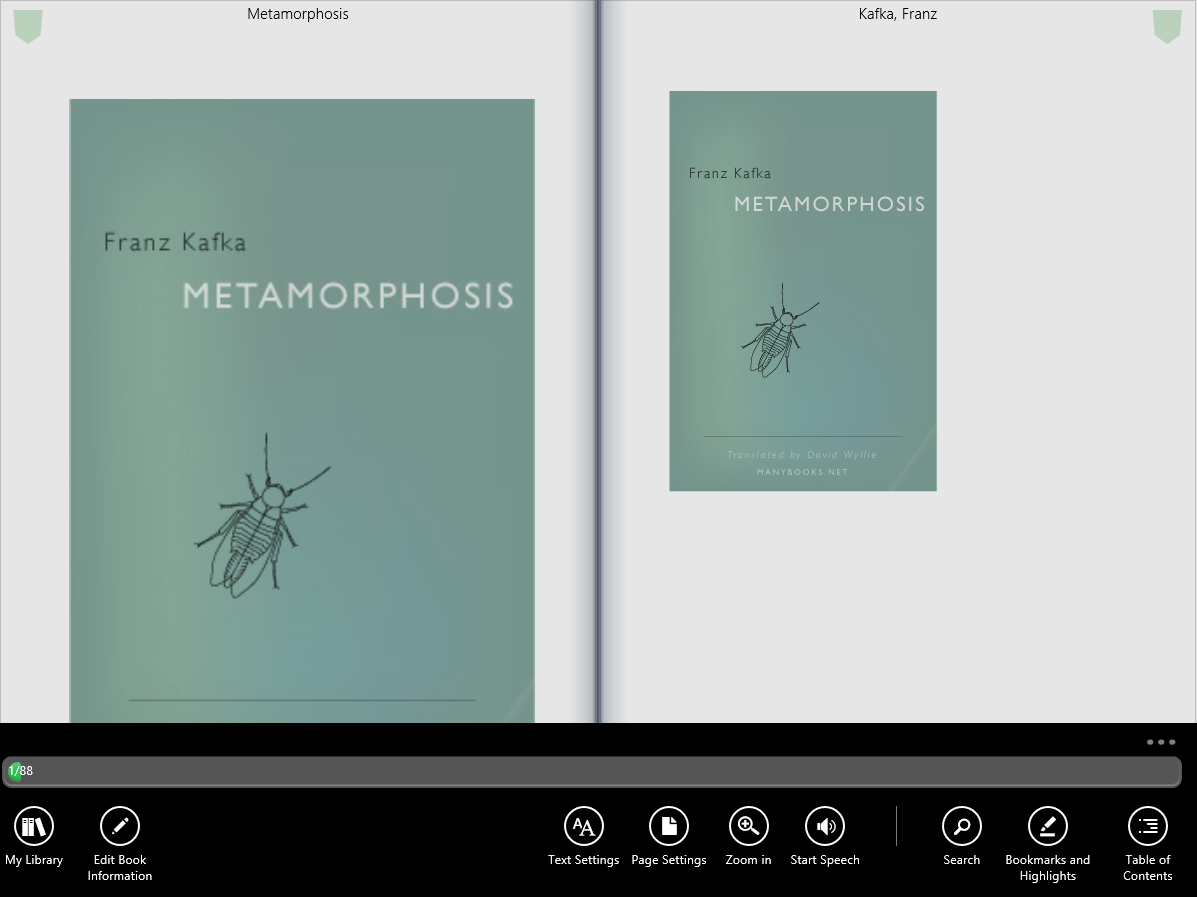Click the center book spine divider
This screenshot has height=897, width=1197.
click(597, 360)
